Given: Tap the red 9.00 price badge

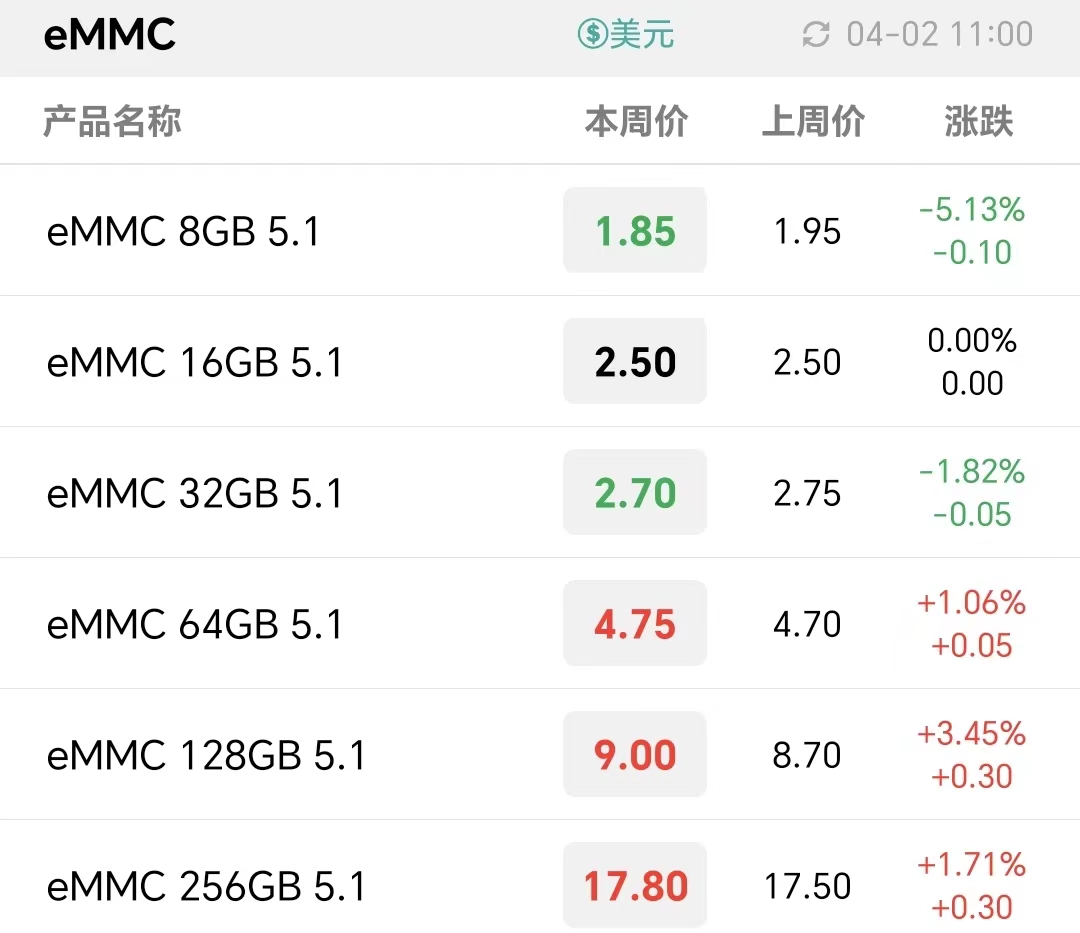Looking at the screenshot, I should 635,754.
